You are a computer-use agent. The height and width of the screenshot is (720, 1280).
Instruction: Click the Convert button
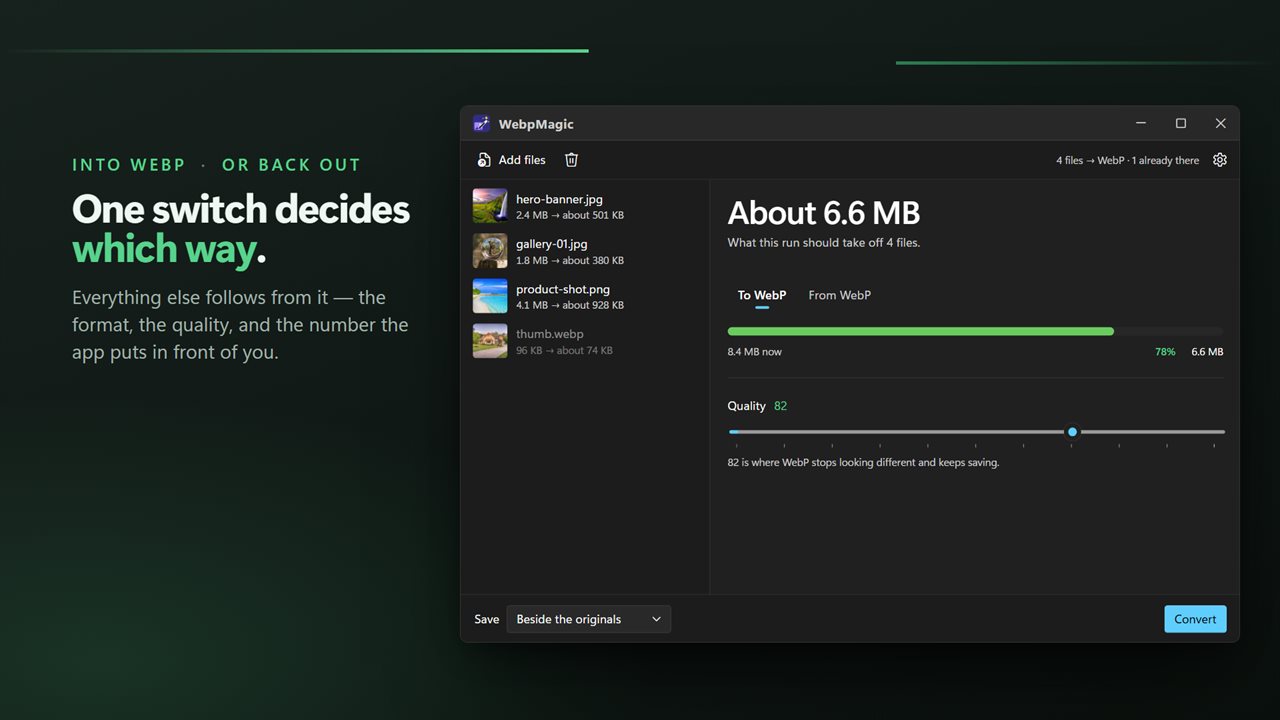point(1195,619)
